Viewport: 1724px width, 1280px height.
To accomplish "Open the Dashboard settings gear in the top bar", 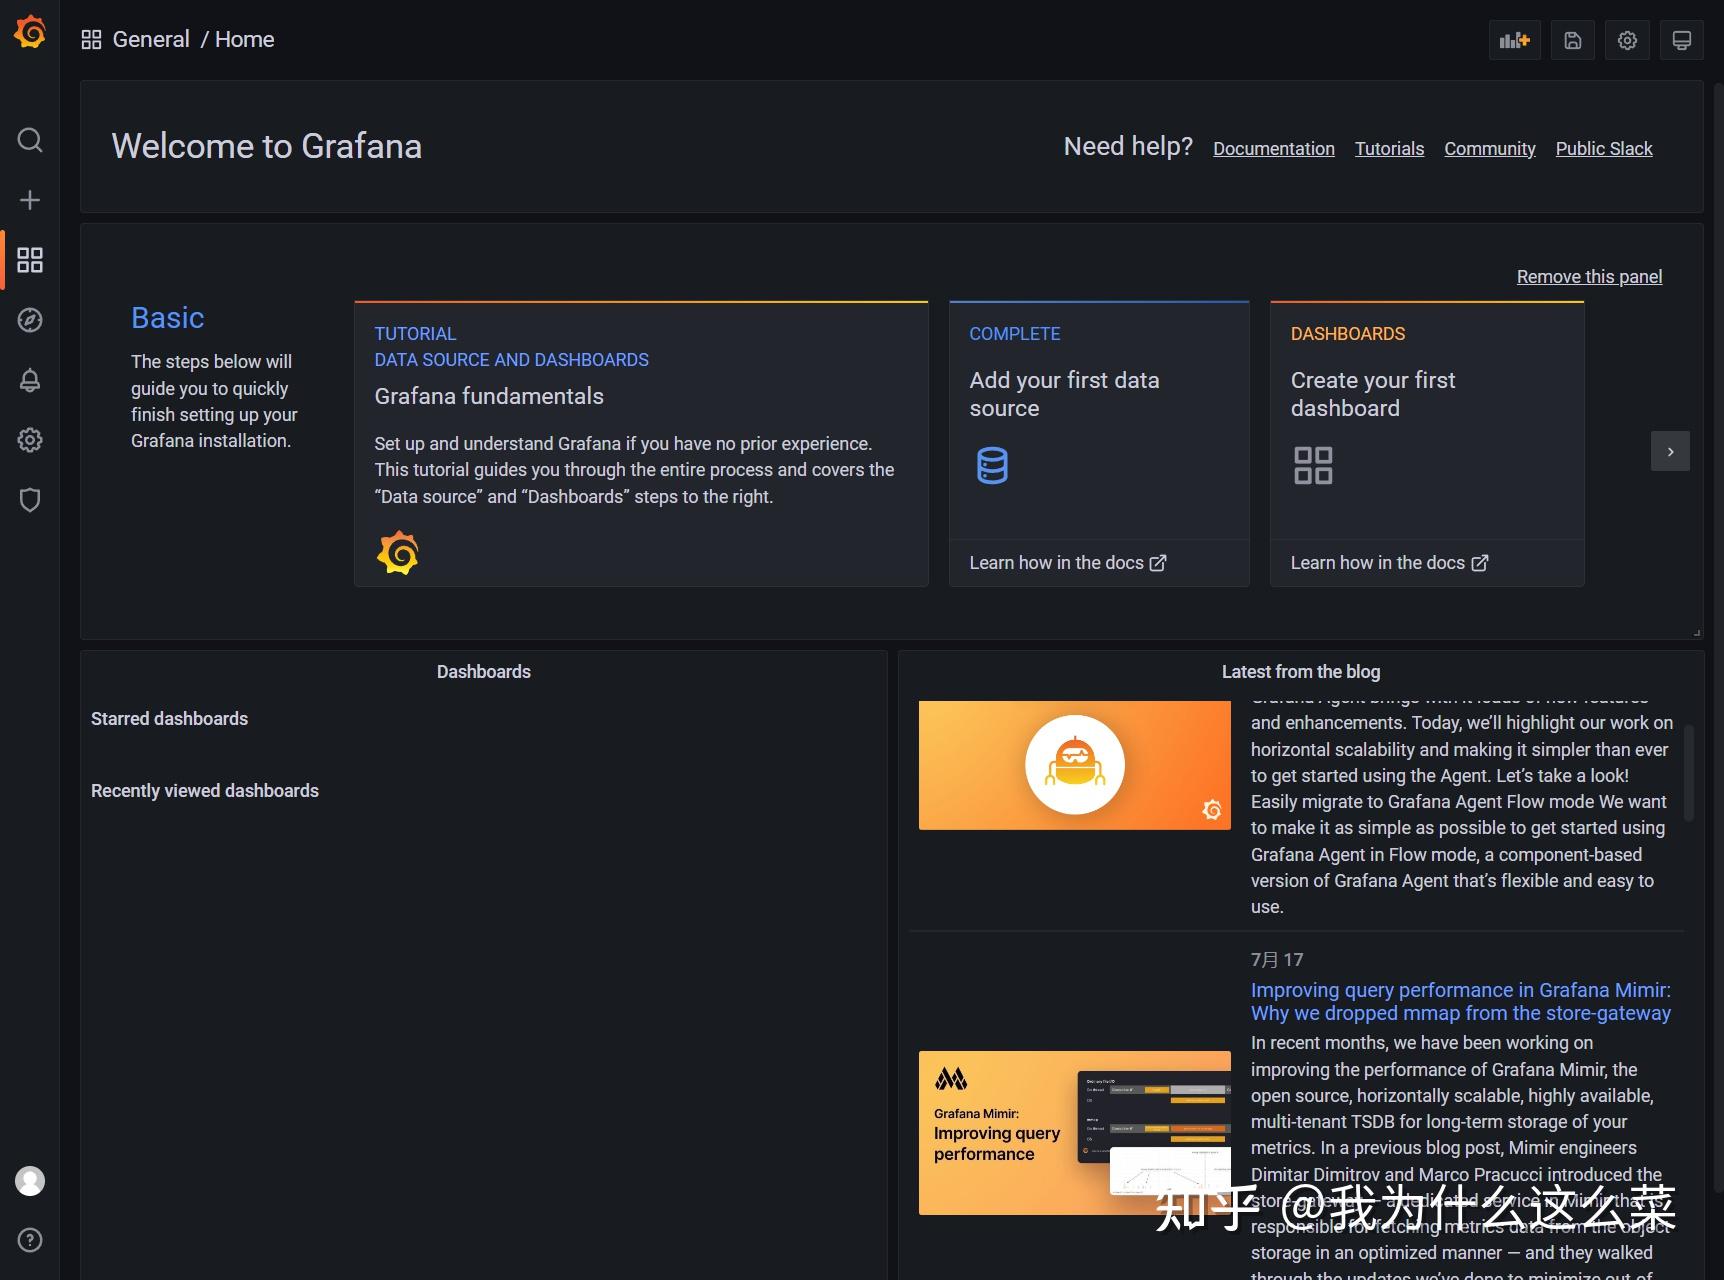I will pyautogui.click(x=1628, y=40).
